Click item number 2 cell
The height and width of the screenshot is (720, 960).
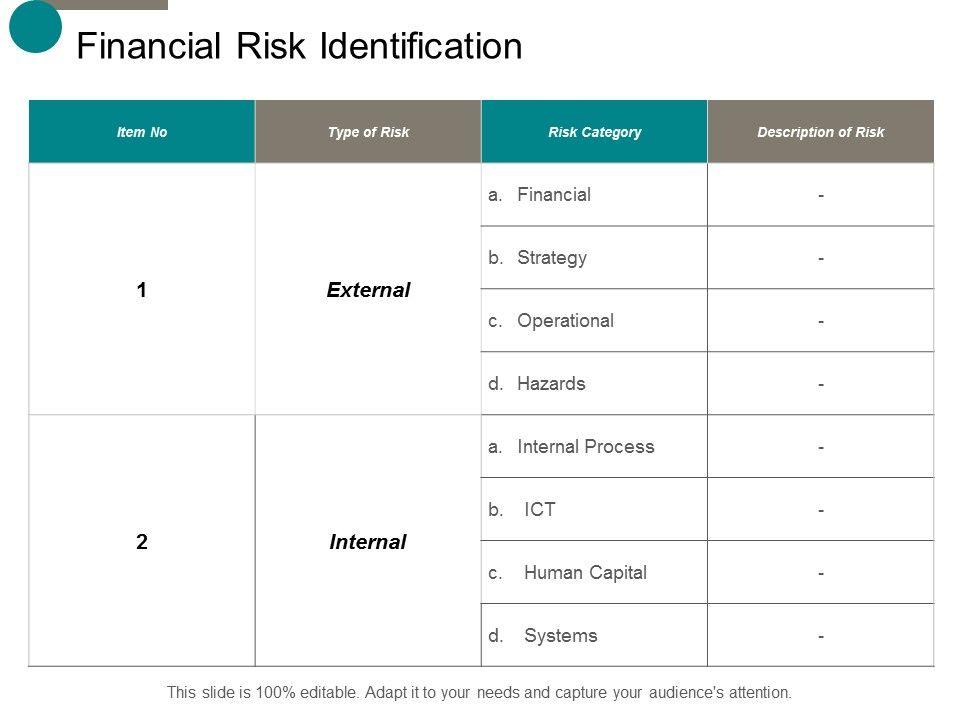click(142, 542)
